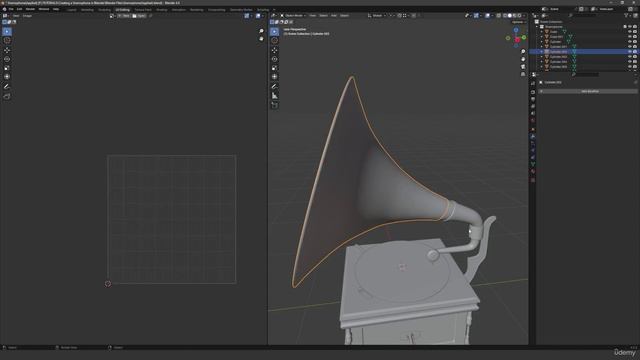
Task: Select the Rotate tool in the UV editor toolbar
Action: click(7, 59)
